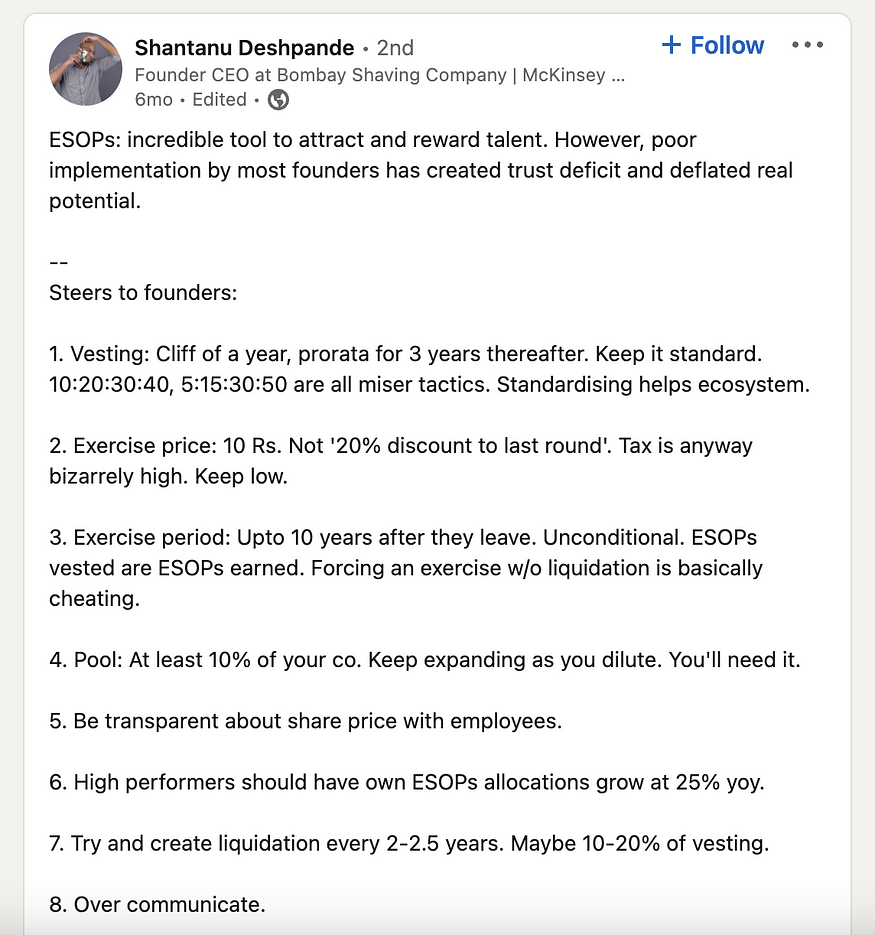Select the 2nd degree connection label
Viewport: 875px width, 935px height.
(x=395, y=46)
